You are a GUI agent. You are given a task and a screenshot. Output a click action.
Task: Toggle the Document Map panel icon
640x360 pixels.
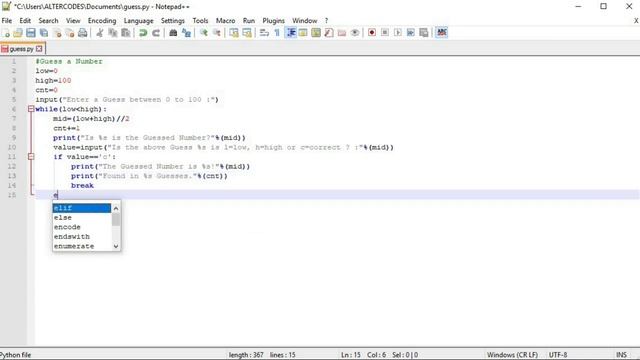(x=316, y=33)
